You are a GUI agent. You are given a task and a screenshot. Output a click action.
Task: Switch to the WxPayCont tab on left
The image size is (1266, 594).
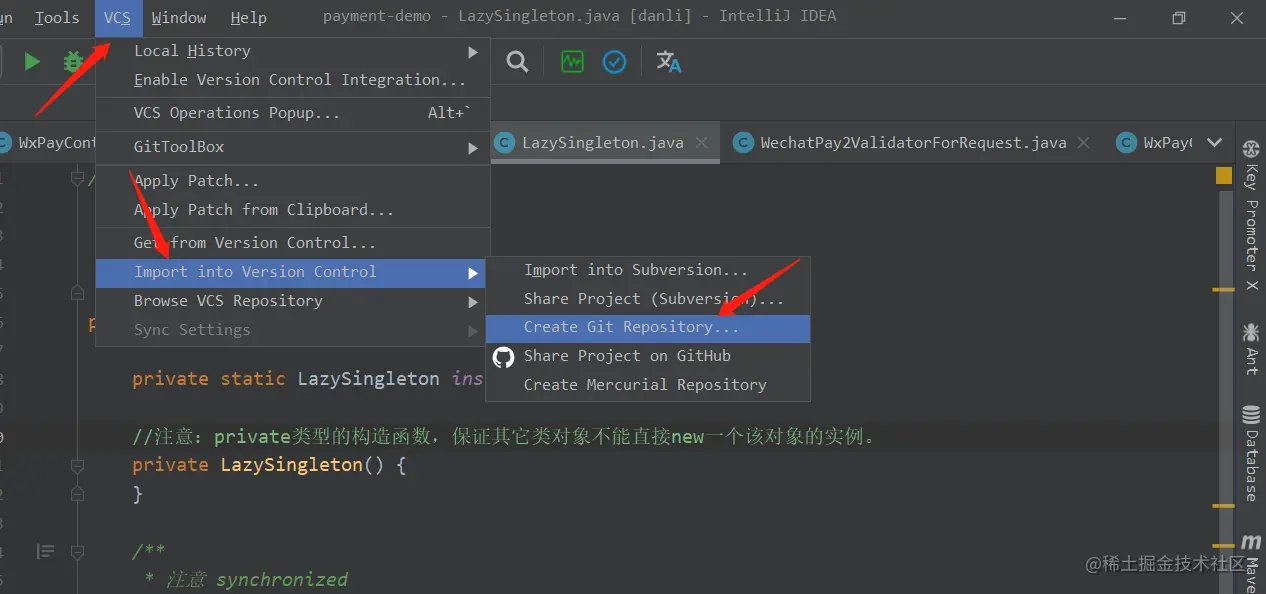point(48,143)
